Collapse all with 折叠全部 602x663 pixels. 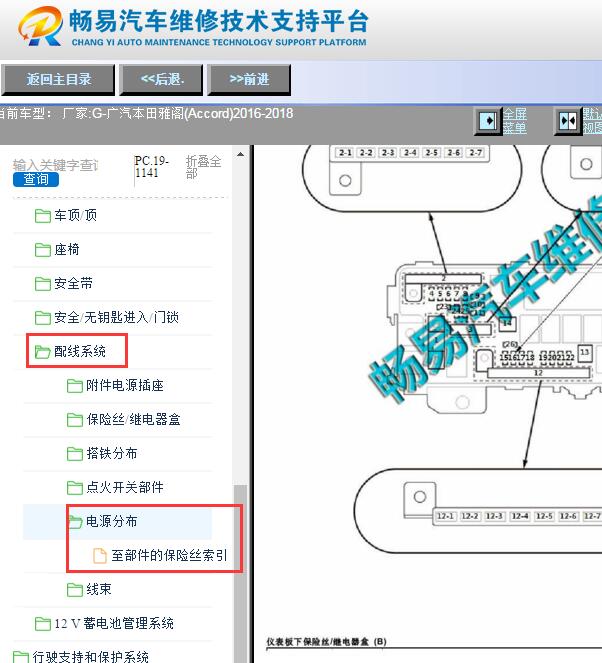click(203, 167)
